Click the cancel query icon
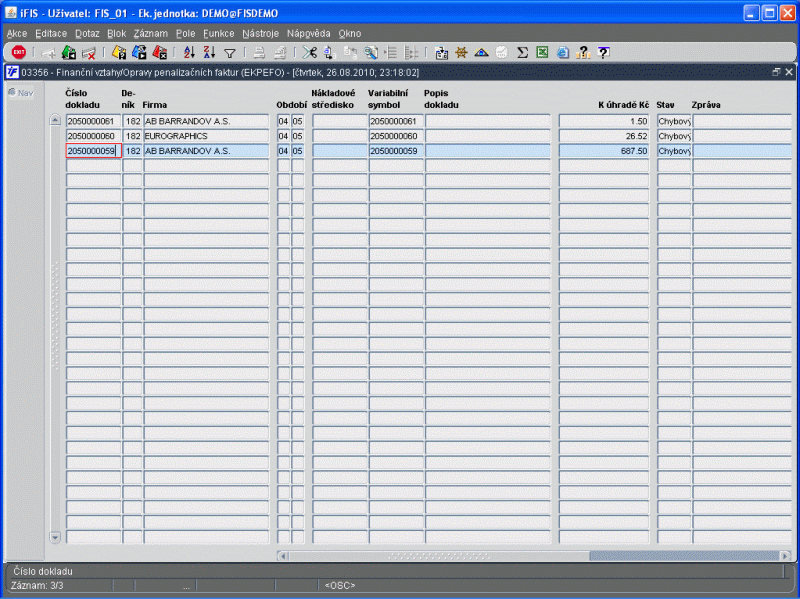 [x=159, y=52]
